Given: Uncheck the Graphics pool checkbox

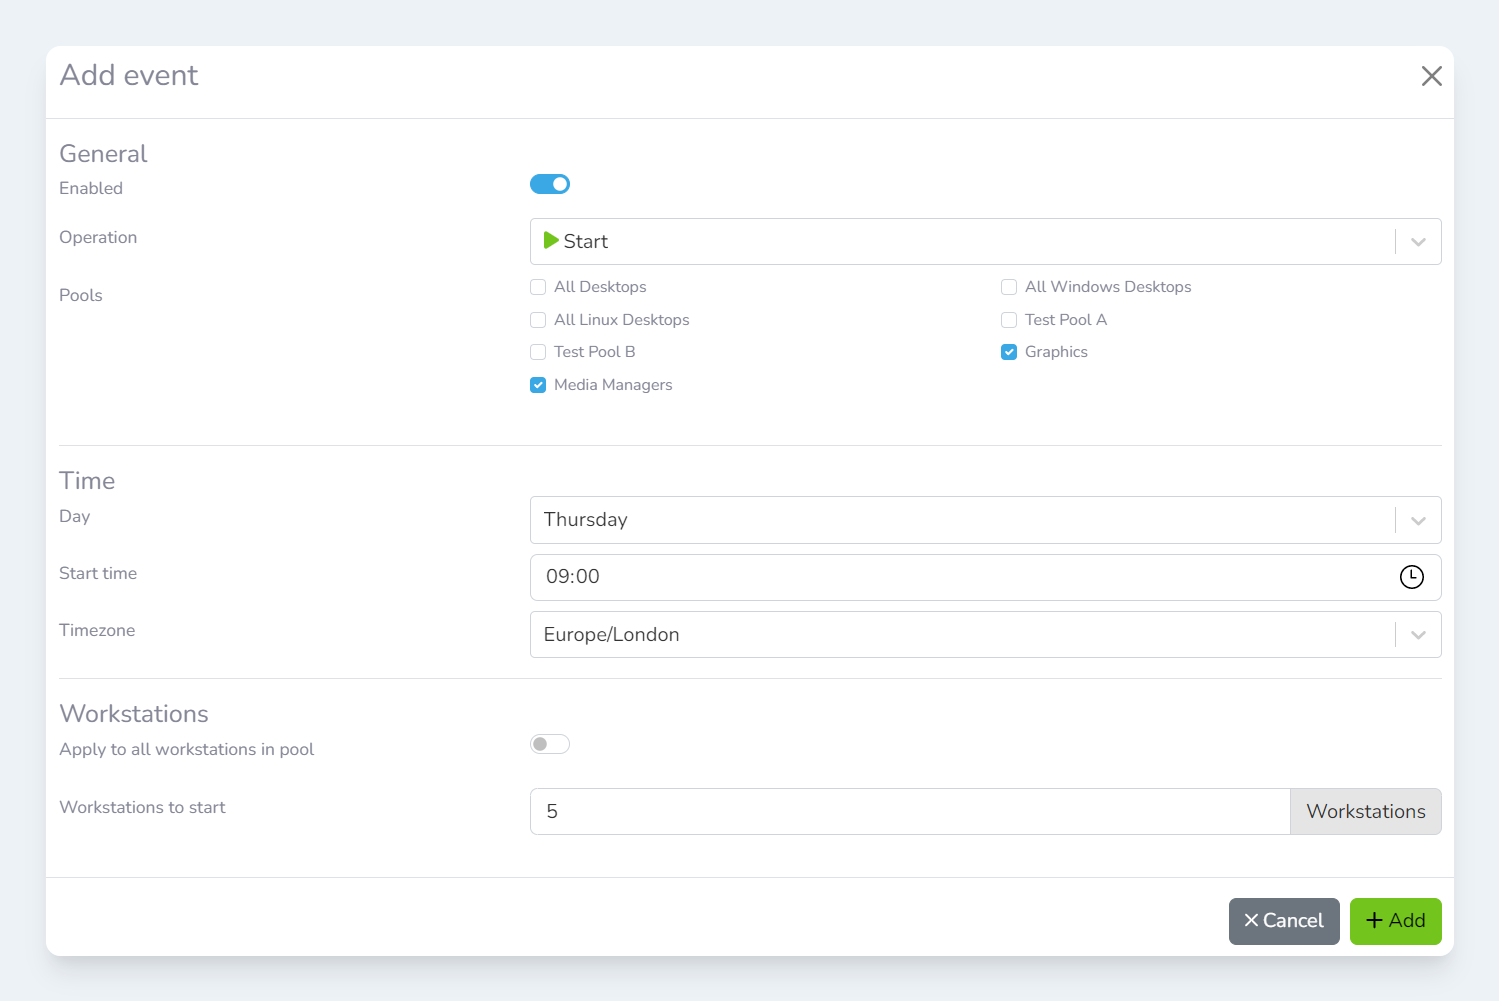Looking at the screenshot, I should (1009, 352).
